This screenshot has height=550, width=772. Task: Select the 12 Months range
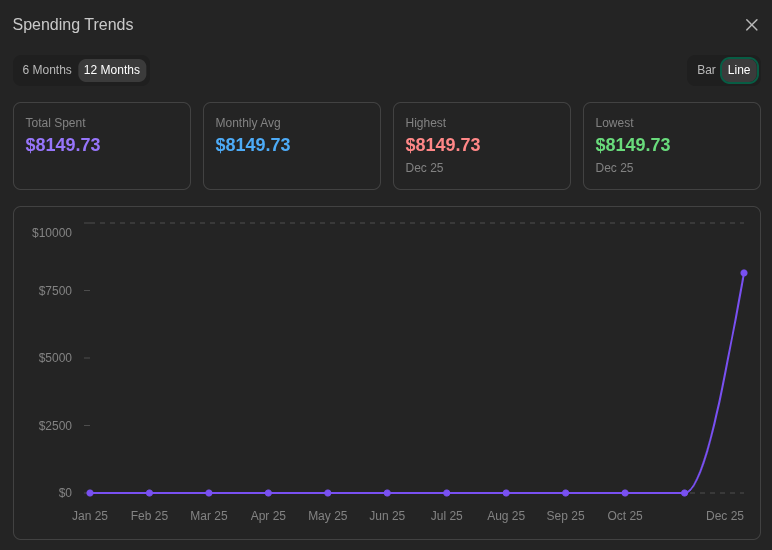[x=112, y=70]
